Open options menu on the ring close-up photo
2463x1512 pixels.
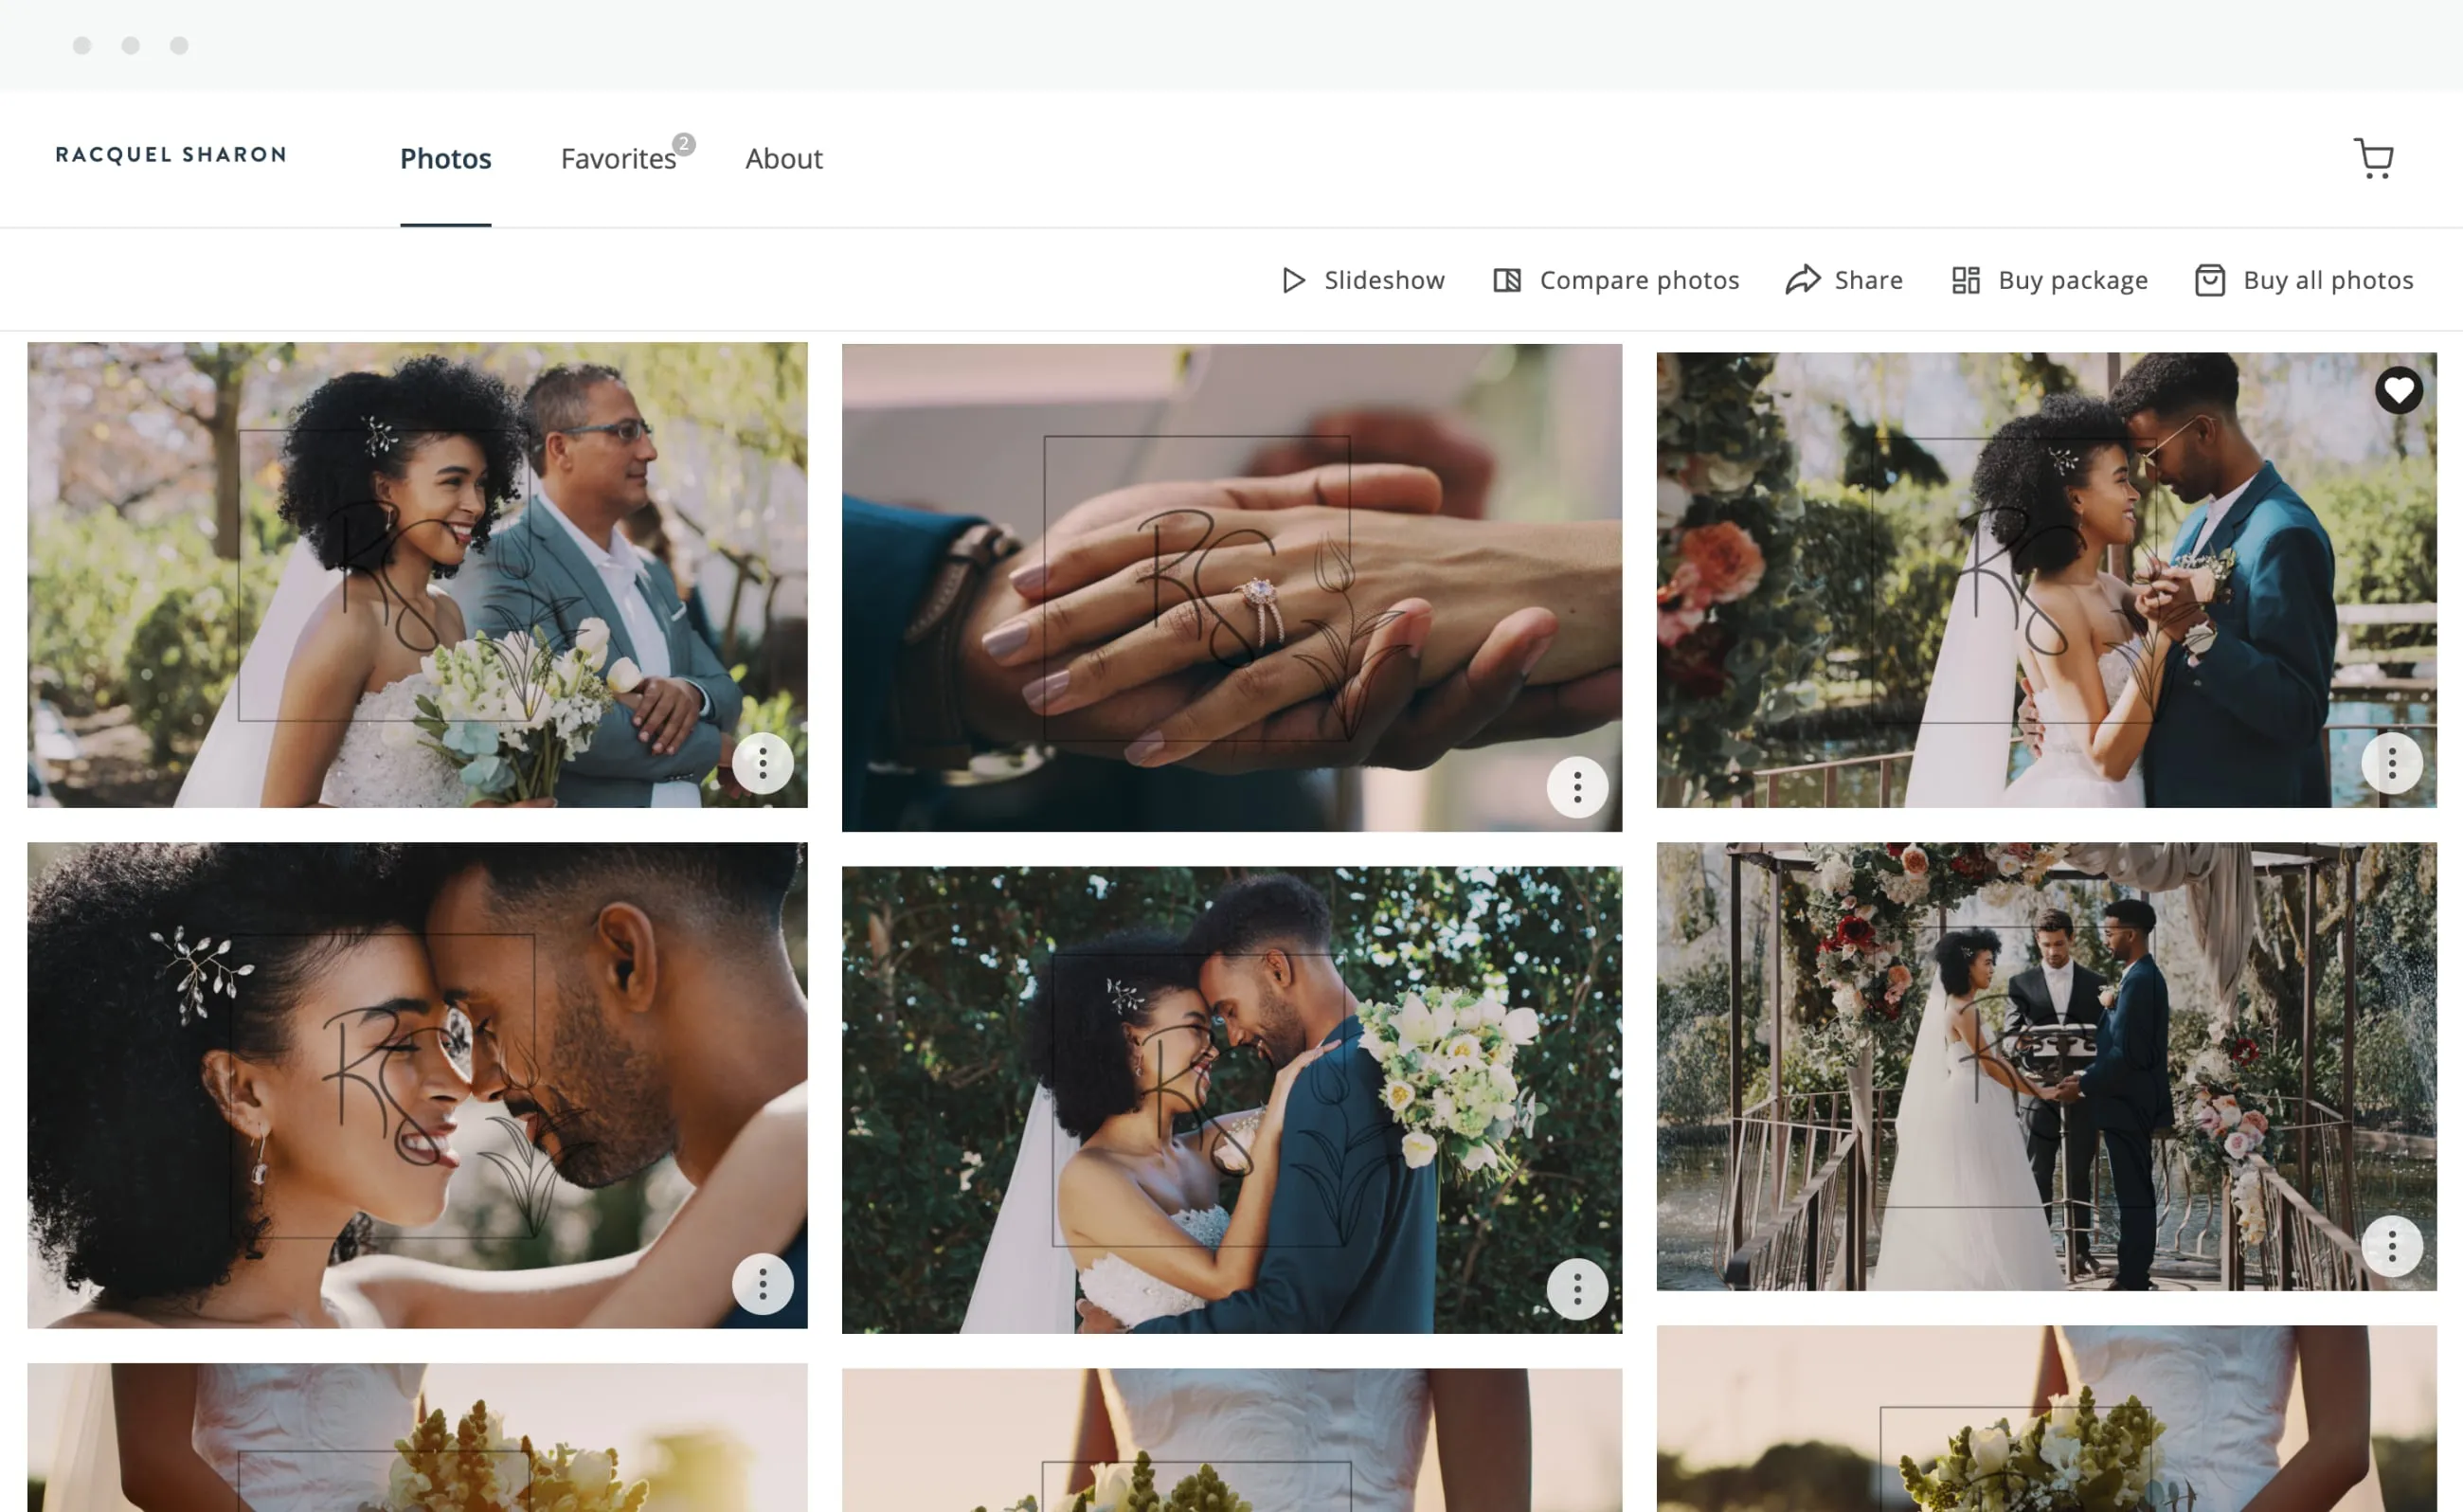tap(1577, 787)
